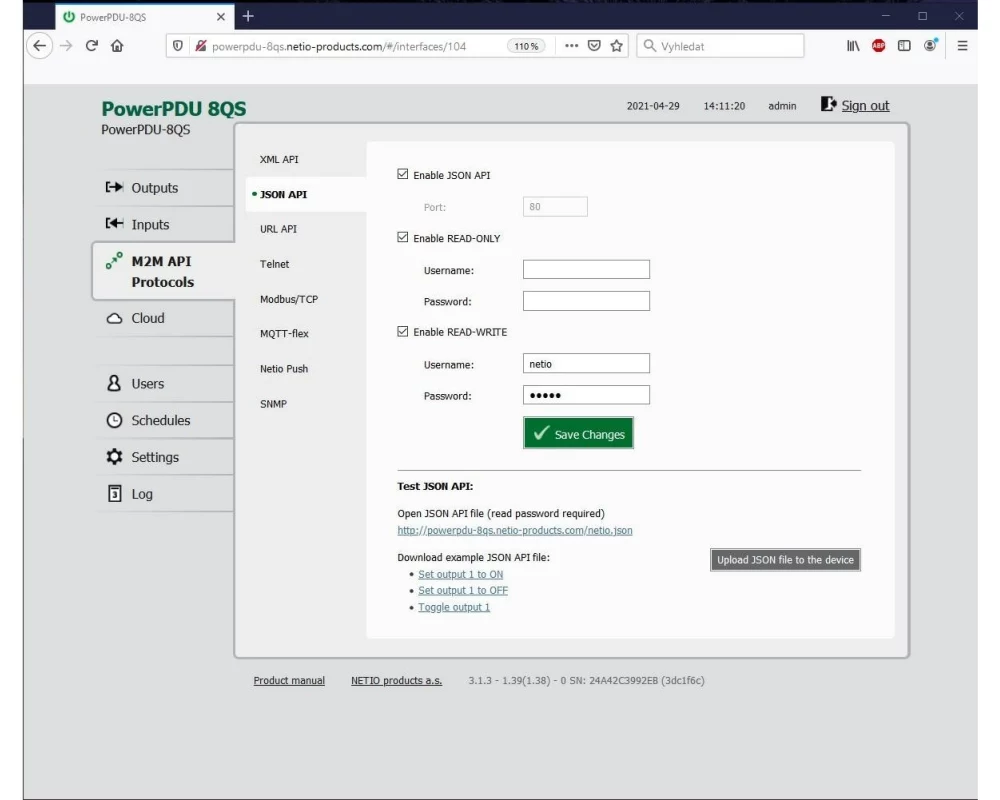Open the Firefox library icon
This screenshot has width=1000, height=800.
(x=853, y=46)
